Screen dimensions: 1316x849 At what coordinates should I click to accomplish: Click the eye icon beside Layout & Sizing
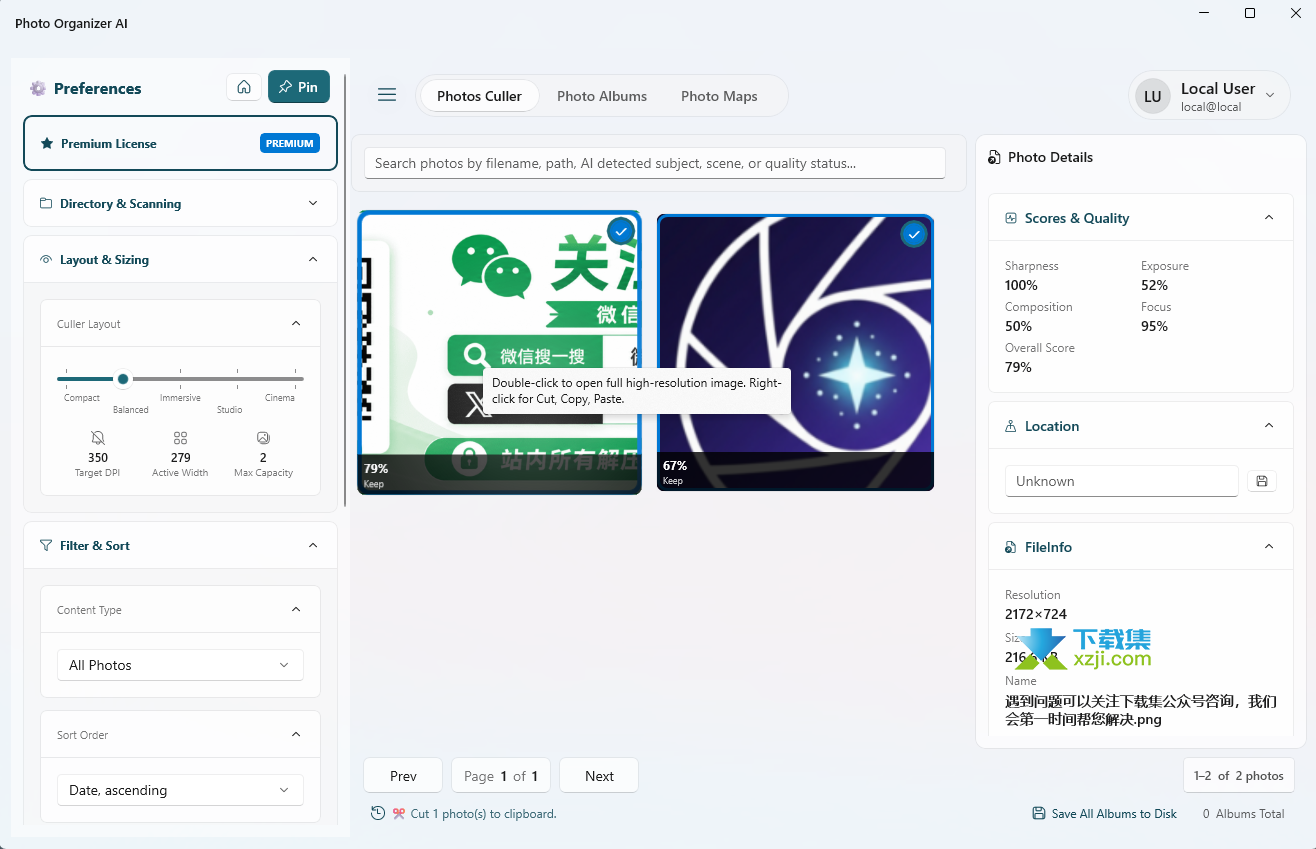tap(46, 260)
